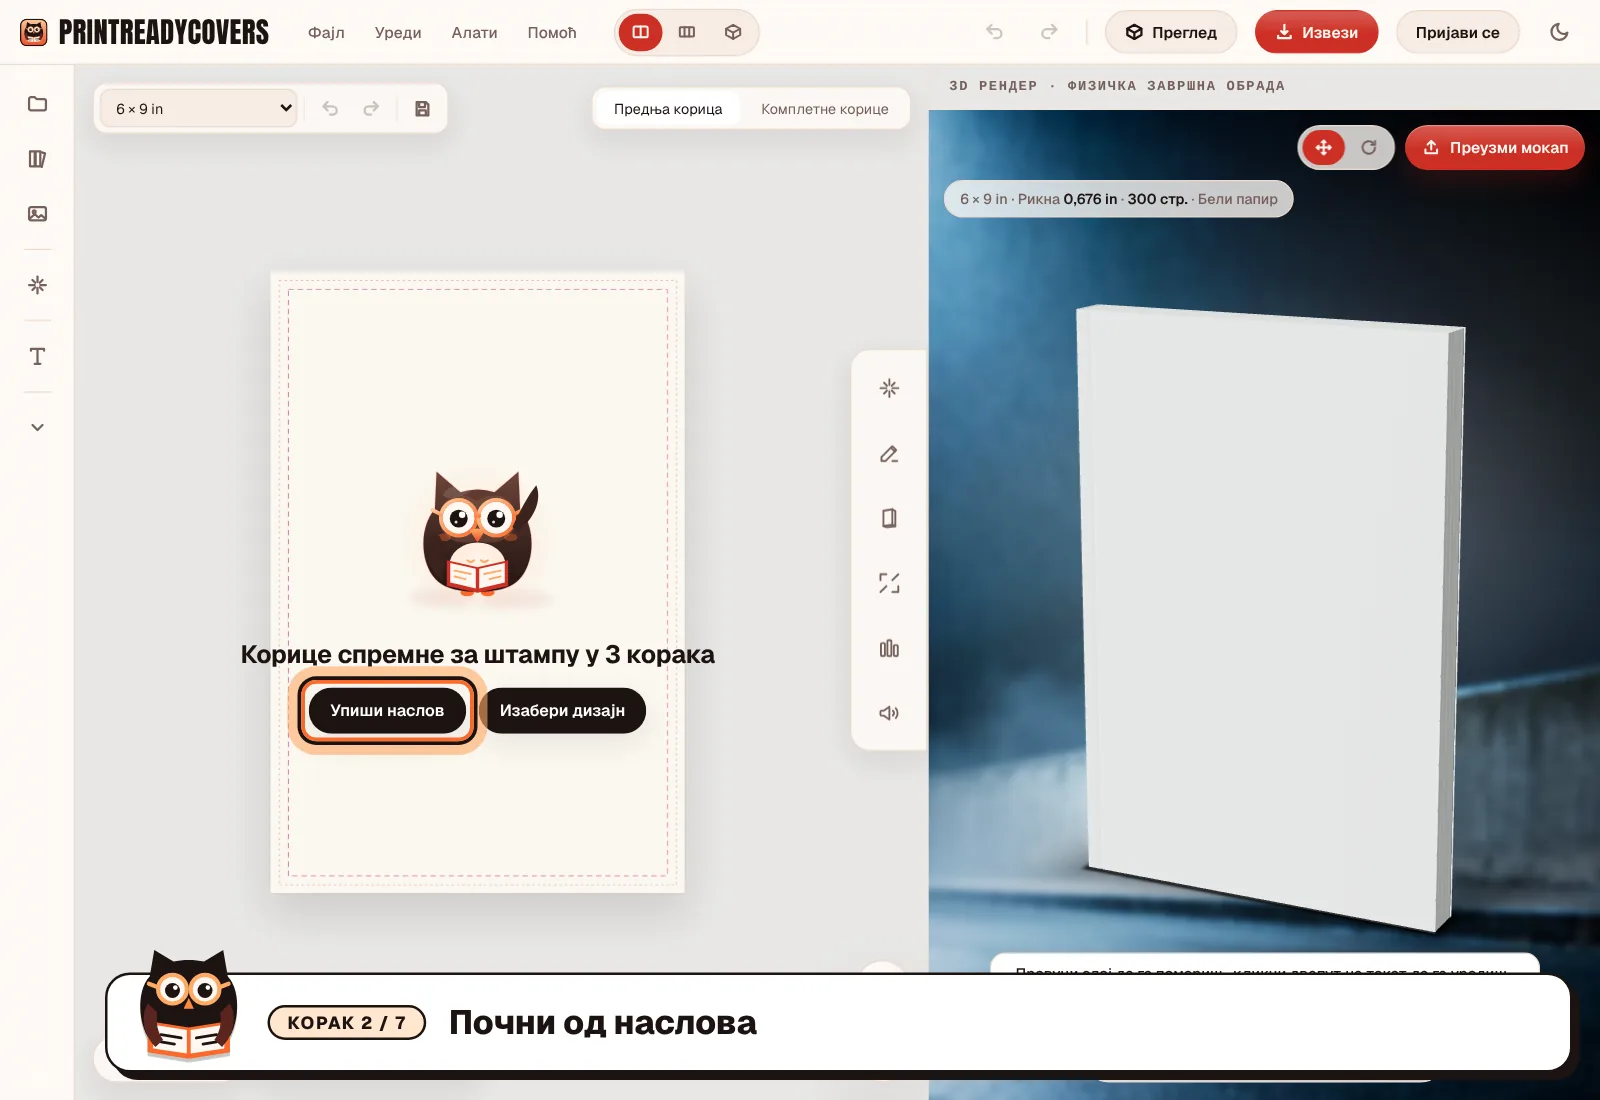Click the megaphone icon in side panel

889,713
